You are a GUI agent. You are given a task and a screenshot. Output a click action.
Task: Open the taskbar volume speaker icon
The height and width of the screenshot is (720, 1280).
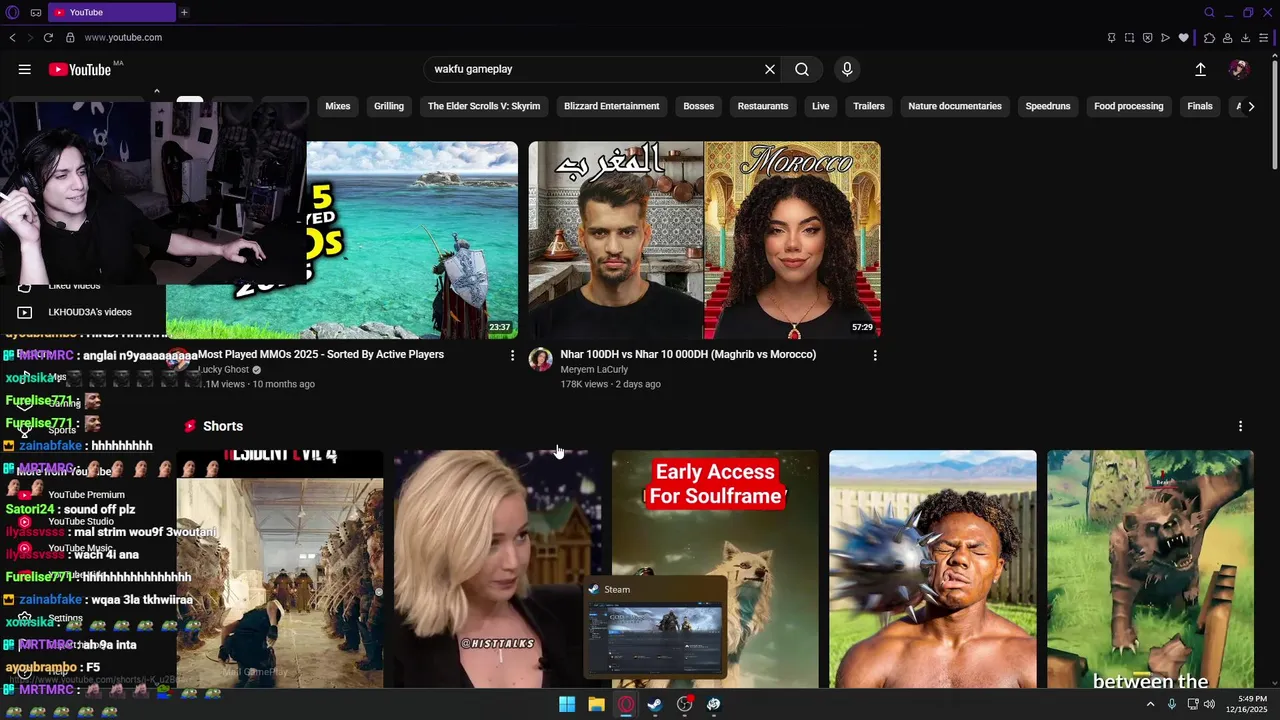coord(1210,704)
